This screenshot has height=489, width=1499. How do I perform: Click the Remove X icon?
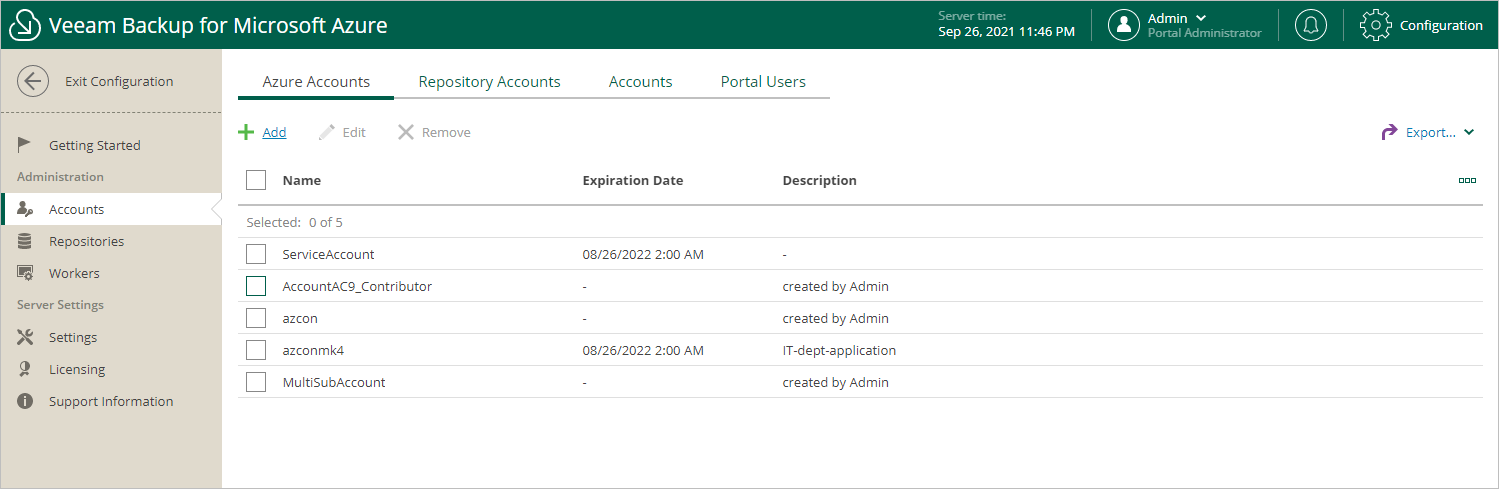pyautogui.click(x=405, y=132)
